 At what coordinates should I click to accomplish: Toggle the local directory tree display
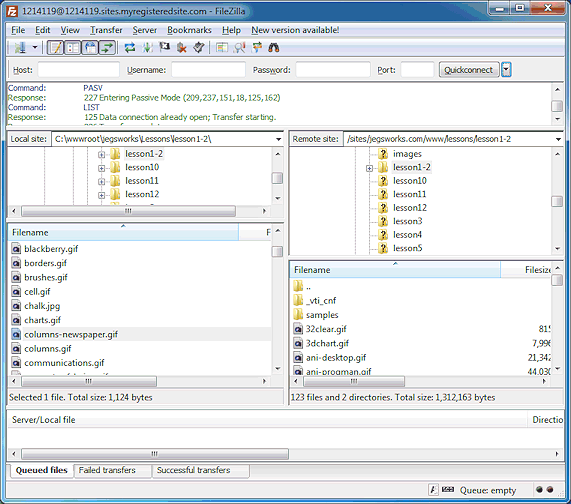pyautogui.click(x=73, y=47)
